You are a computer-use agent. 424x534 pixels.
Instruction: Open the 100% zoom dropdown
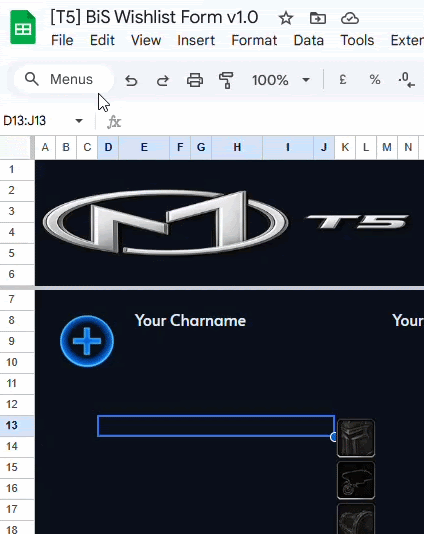281,80
